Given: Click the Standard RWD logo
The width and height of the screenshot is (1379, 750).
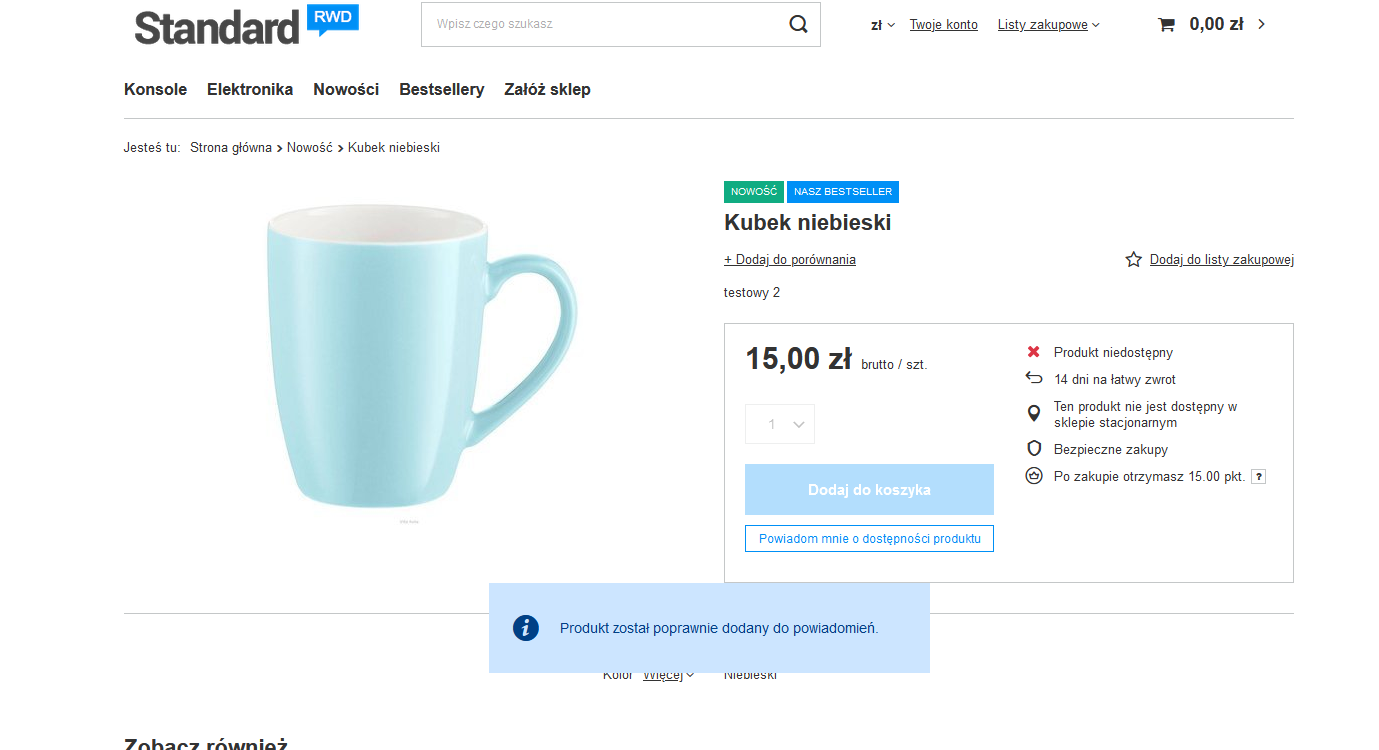Looking at the screenshot, I should pyautogui.click(x=246, y=25).
